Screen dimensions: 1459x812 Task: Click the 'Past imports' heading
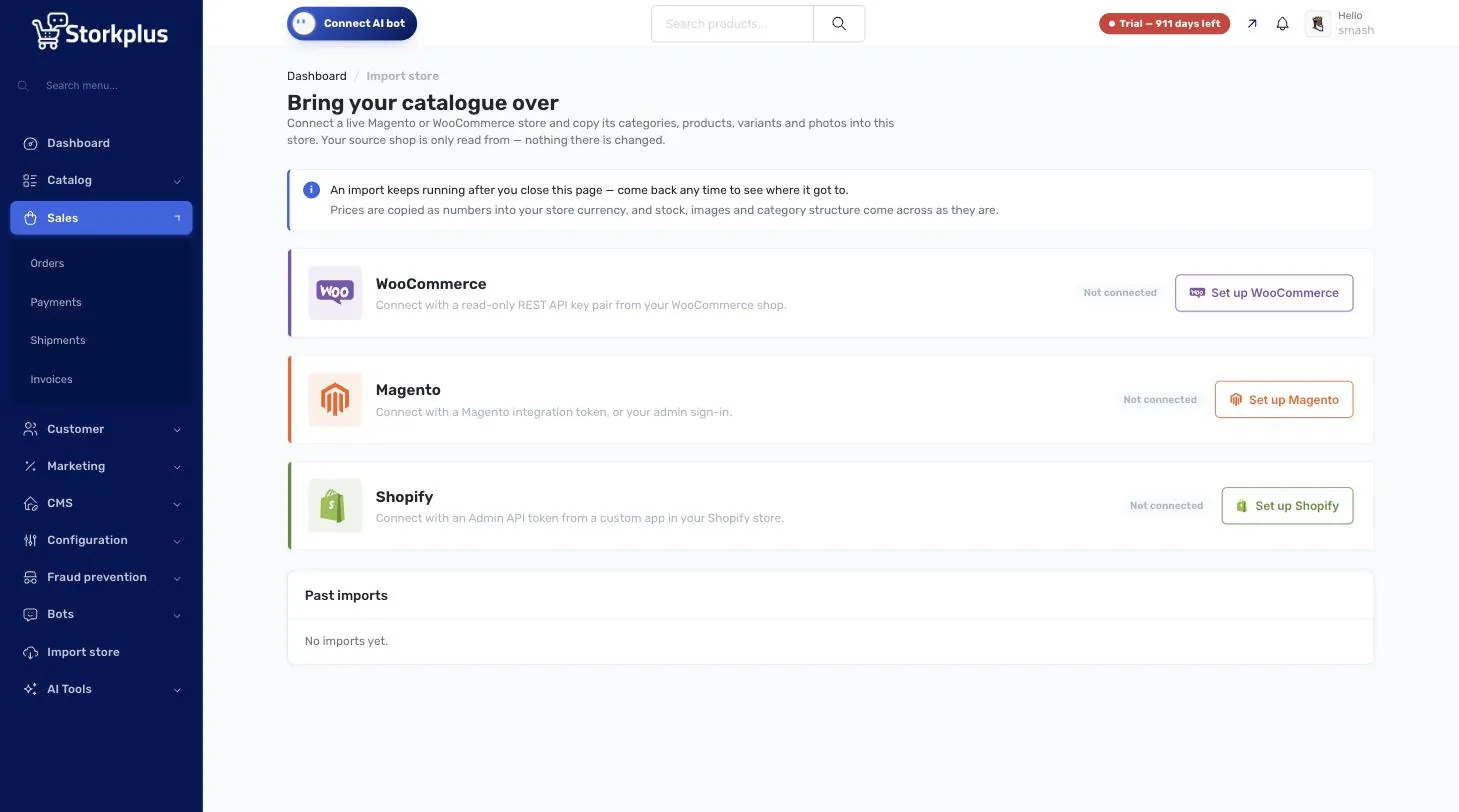coord(346,595)
